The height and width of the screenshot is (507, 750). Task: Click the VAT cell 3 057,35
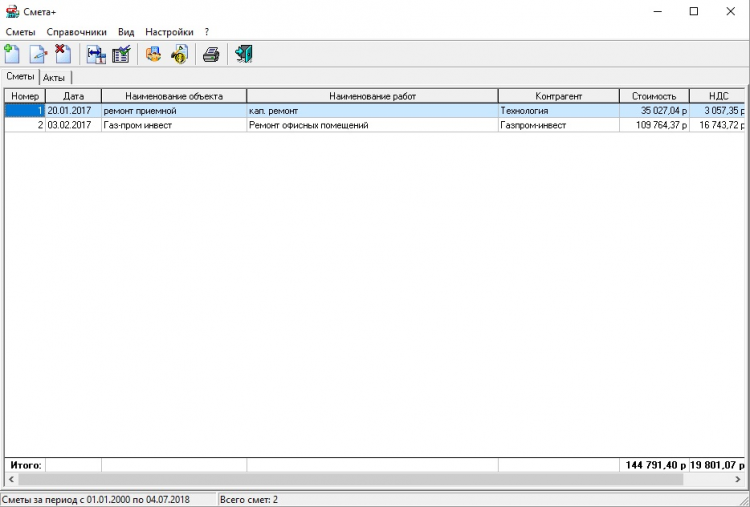pos(717,110)
